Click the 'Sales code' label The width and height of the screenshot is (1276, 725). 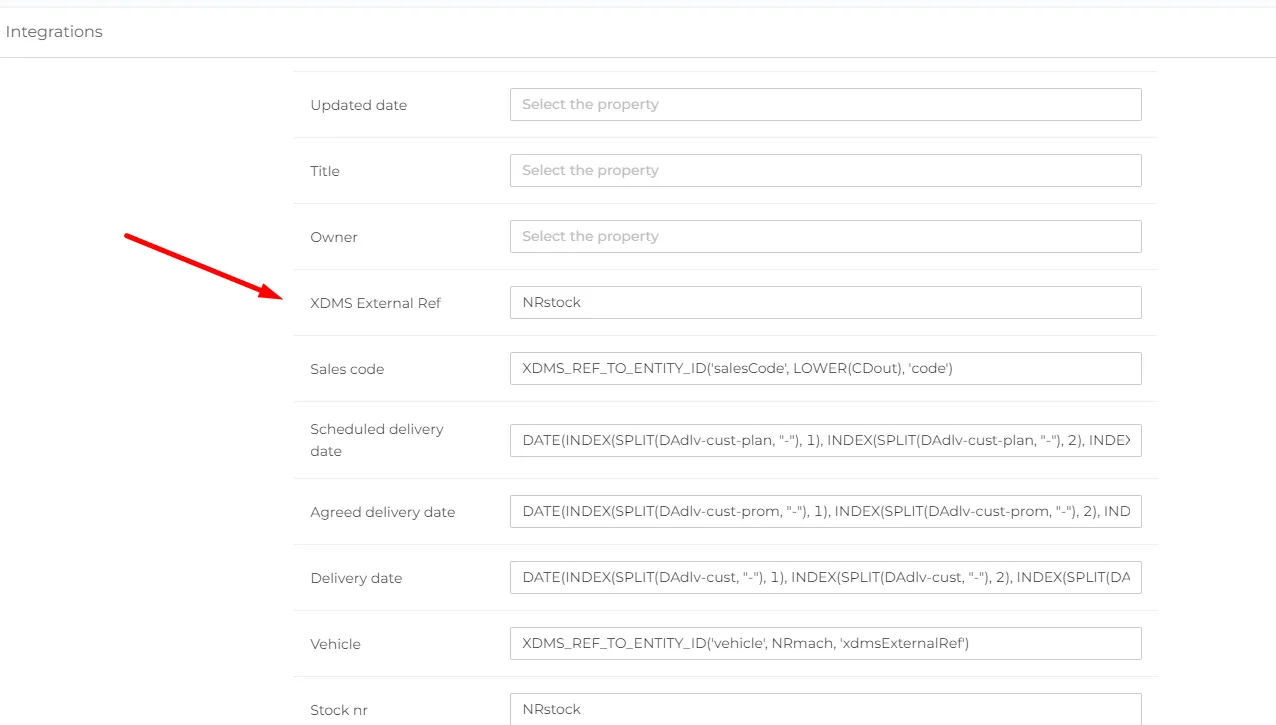[347, 369]
